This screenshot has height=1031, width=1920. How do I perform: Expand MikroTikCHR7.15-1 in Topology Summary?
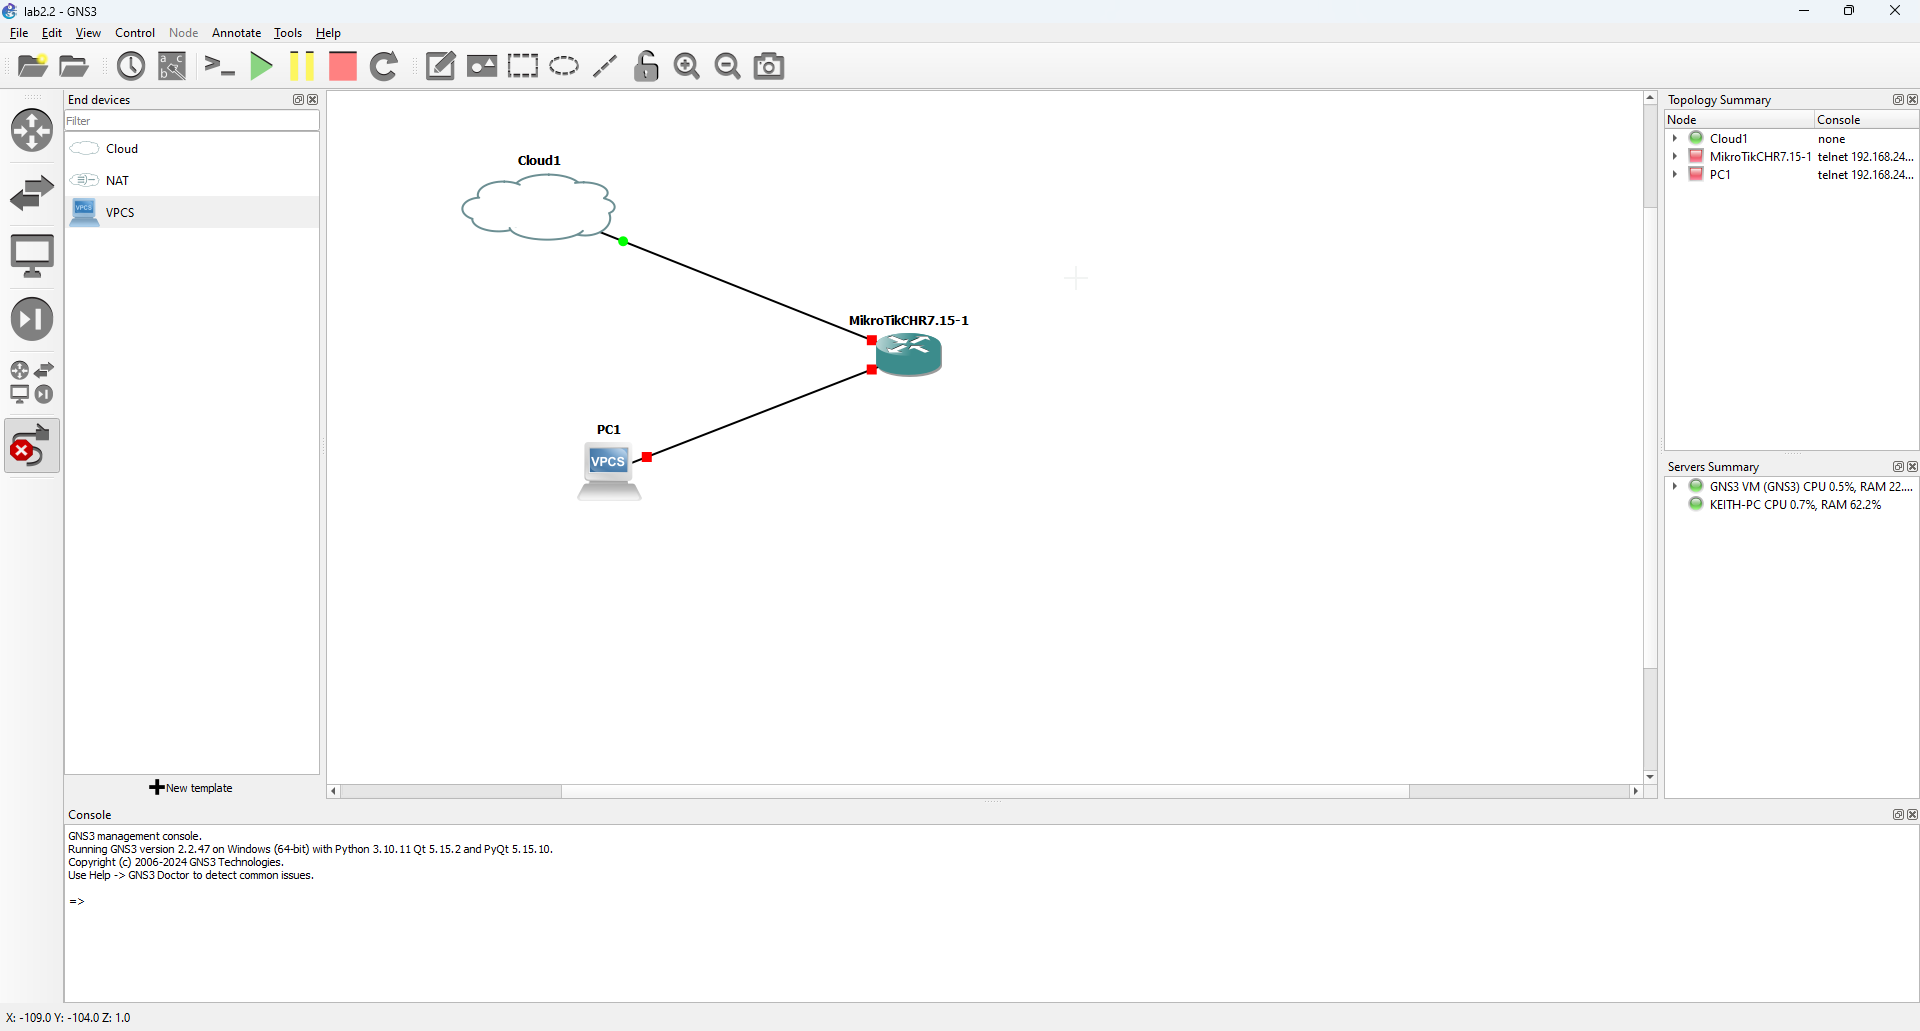[x=1676, y=156]
